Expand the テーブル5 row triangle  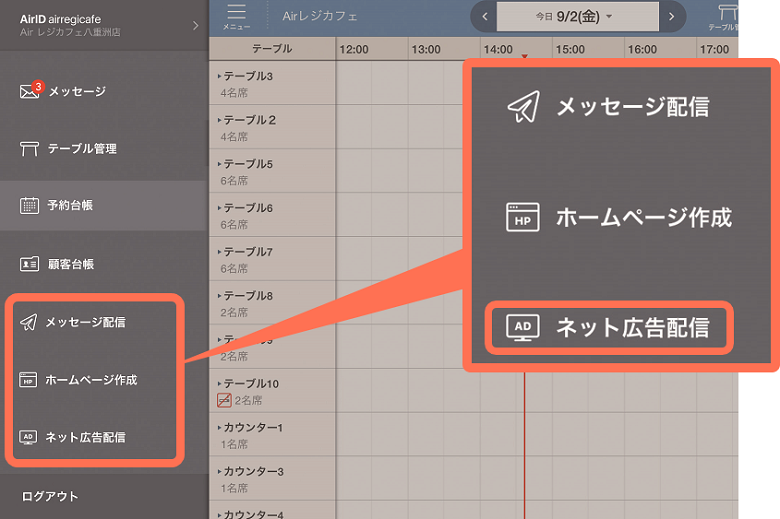click(x=219, y=164)
